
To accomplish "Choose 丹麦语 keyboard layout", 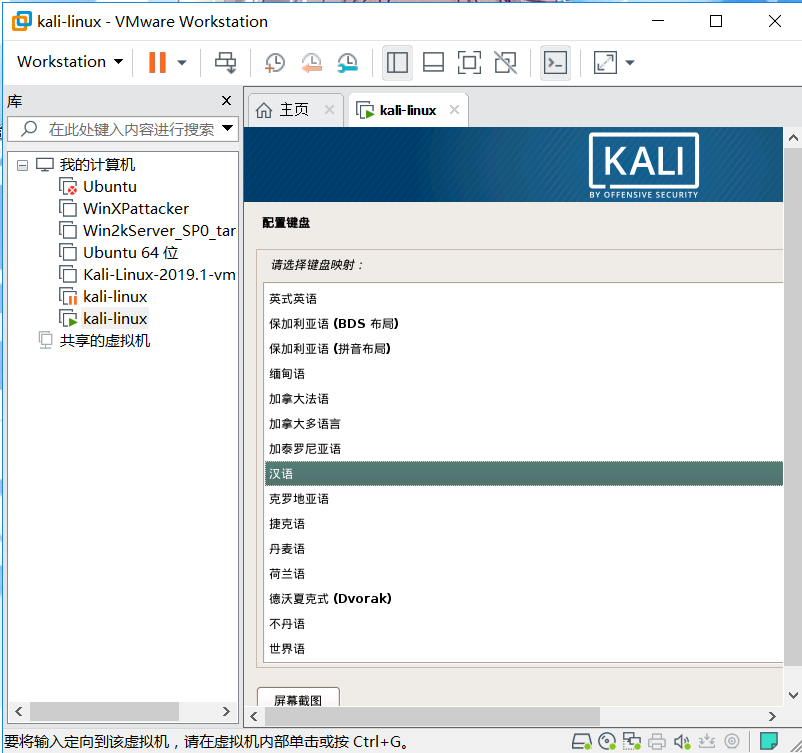I will (x=524, y=549).
